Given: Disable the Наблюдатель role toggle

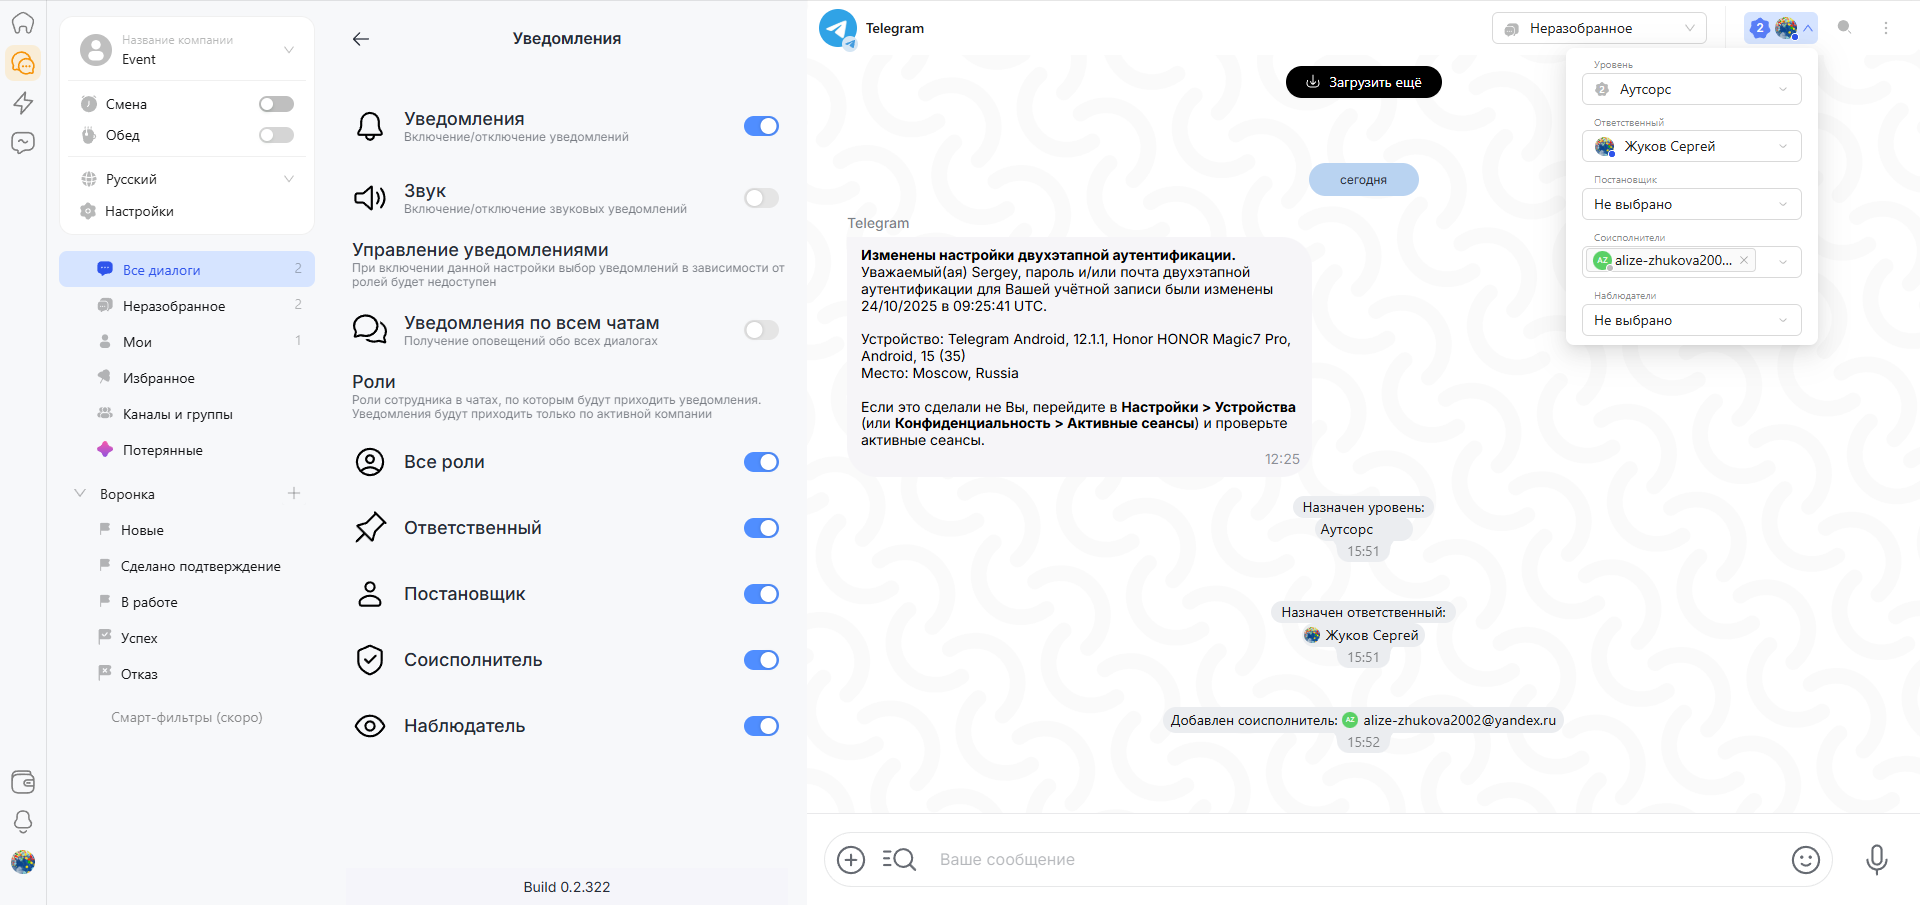Looking at the screenshot, I should 761,726.
